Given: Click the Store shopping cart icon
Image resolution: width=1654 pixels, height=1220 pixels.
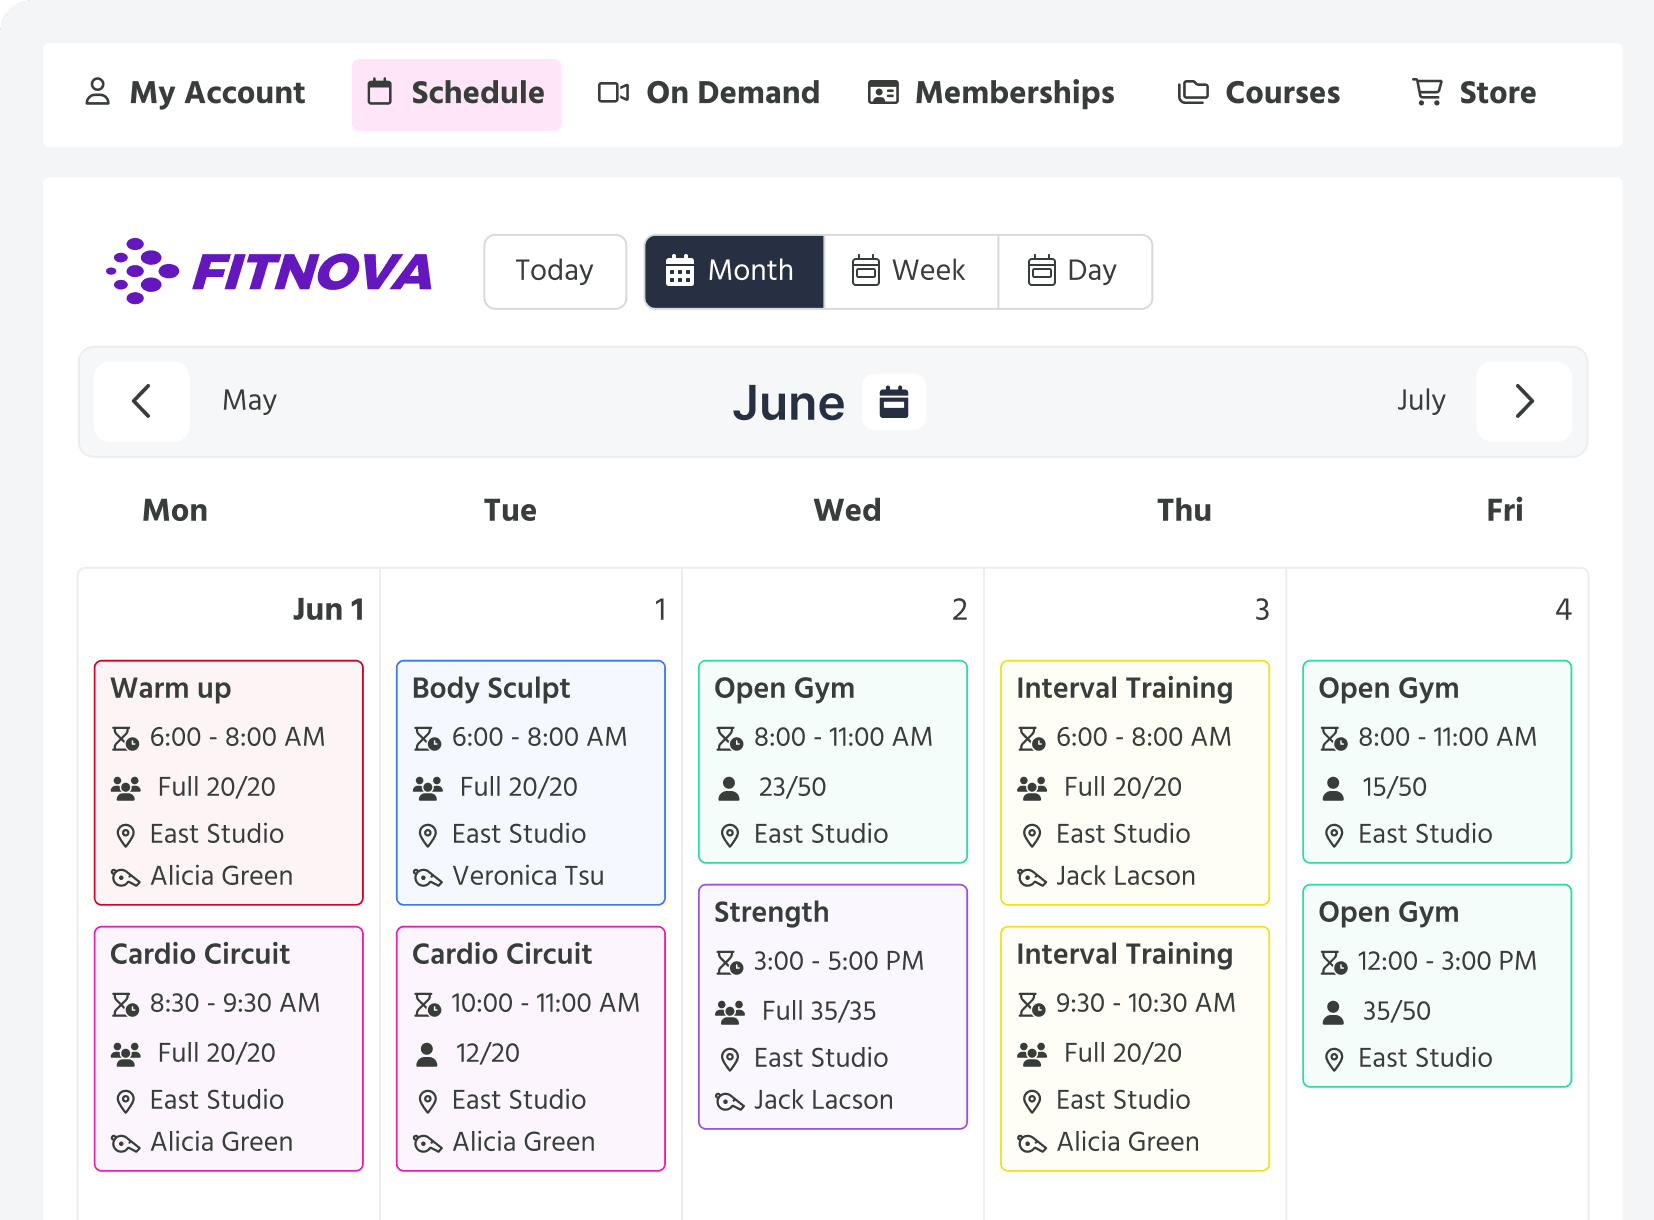Looking at the screenshot, I should point(1427,92).
